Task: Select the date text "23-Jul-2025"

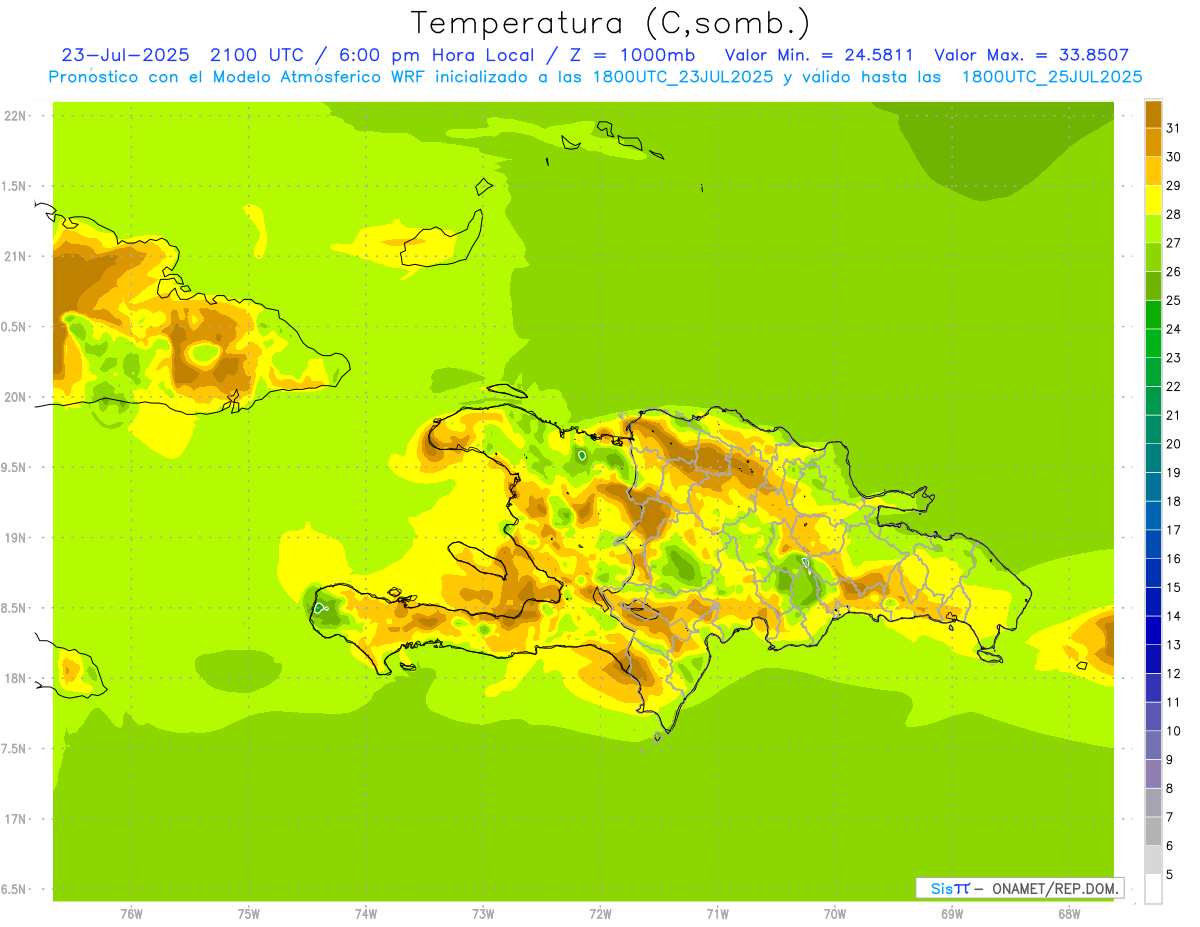Action: [x=125, y=55]
